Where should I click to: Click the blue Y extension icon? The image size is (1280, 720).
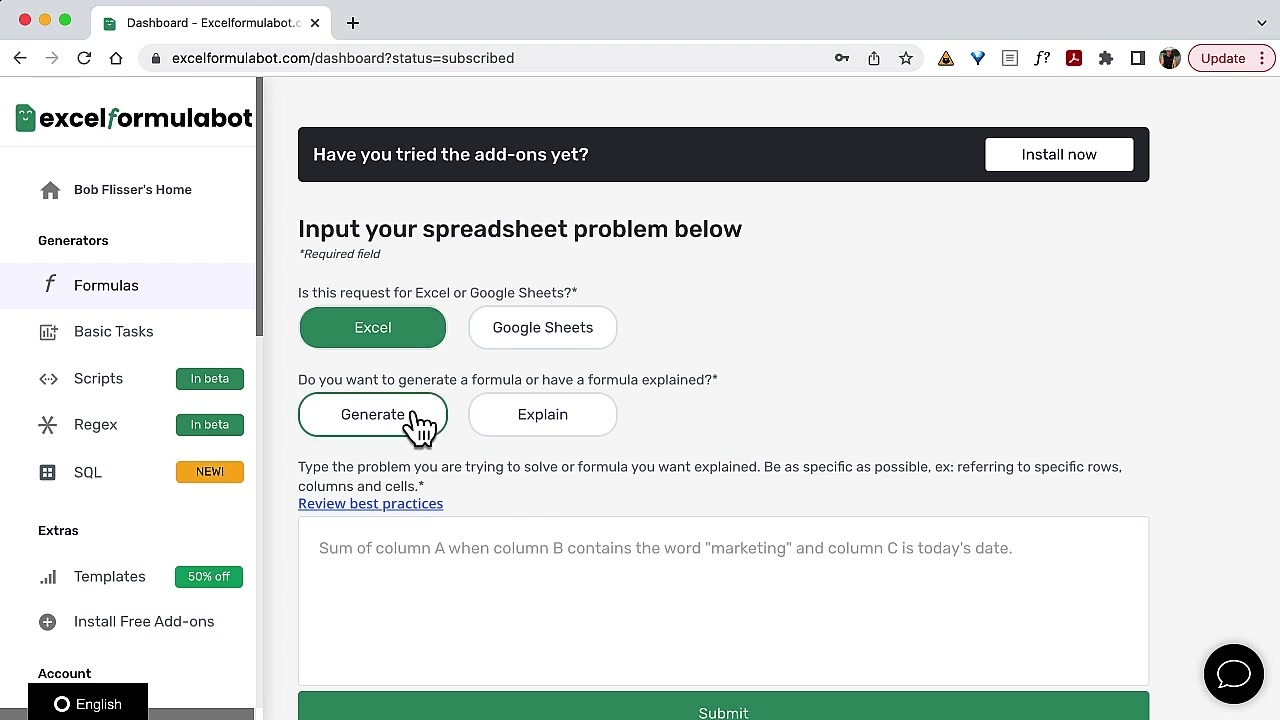coord(978,58)
